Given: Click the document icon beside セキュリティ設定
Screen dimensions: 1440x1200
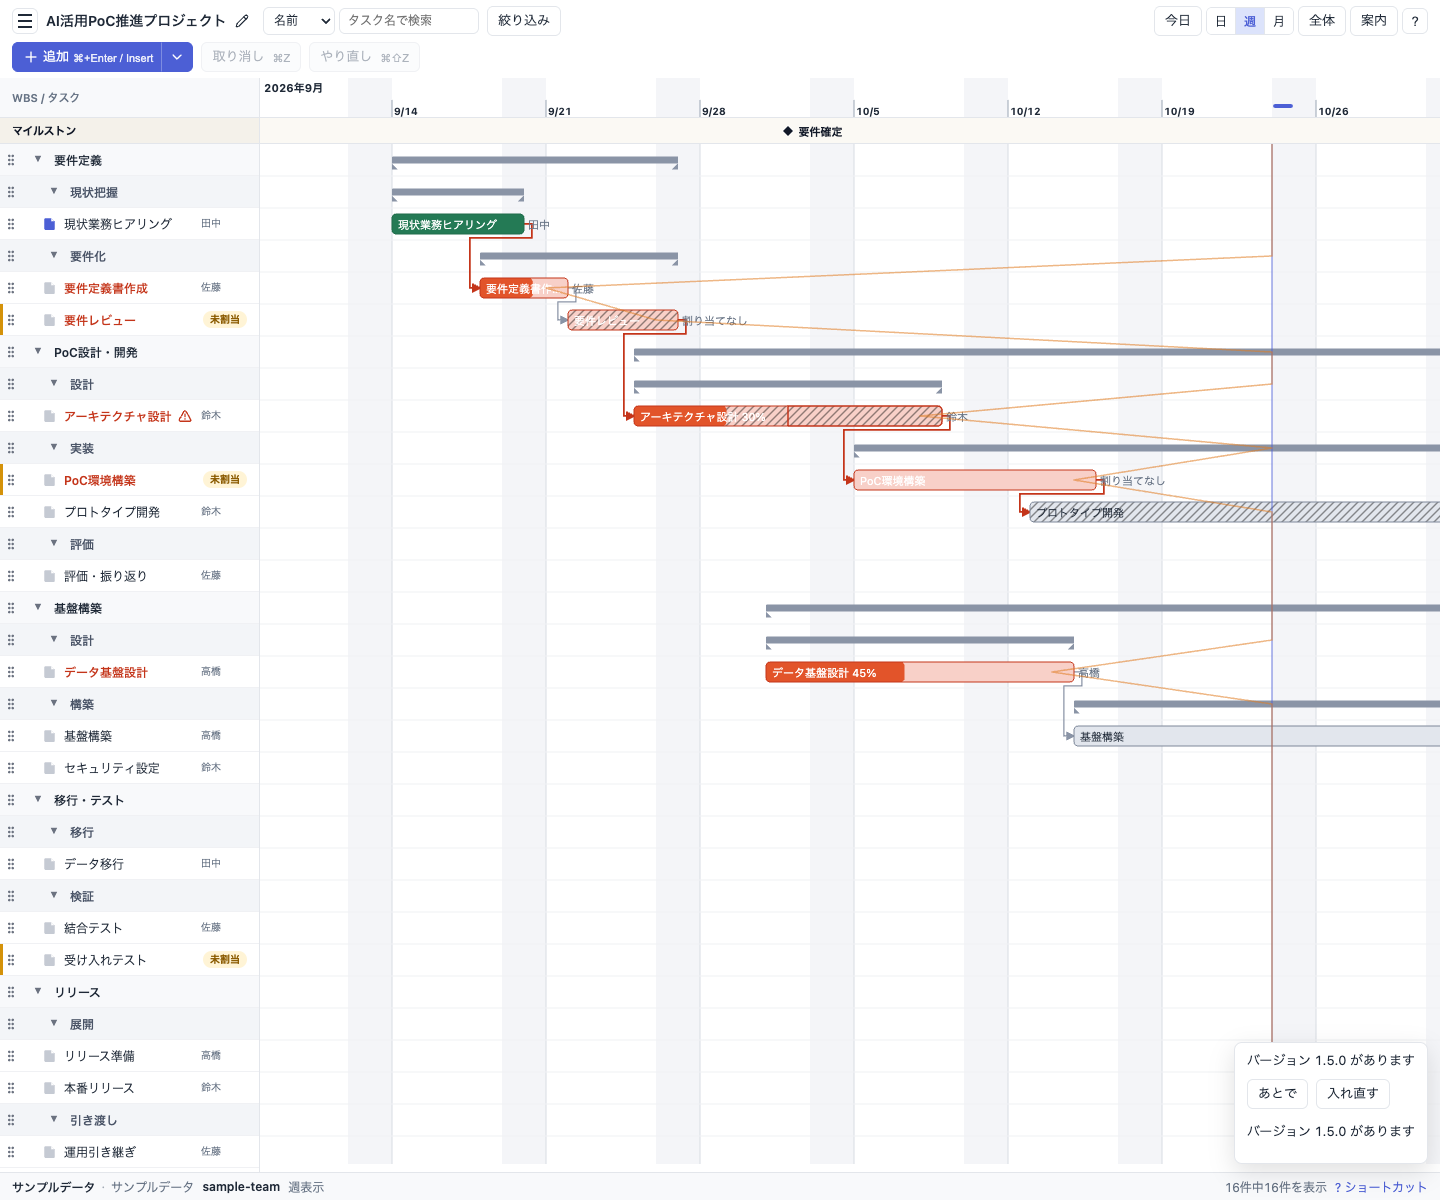Looking at the screenshot, I should (49, 768).
